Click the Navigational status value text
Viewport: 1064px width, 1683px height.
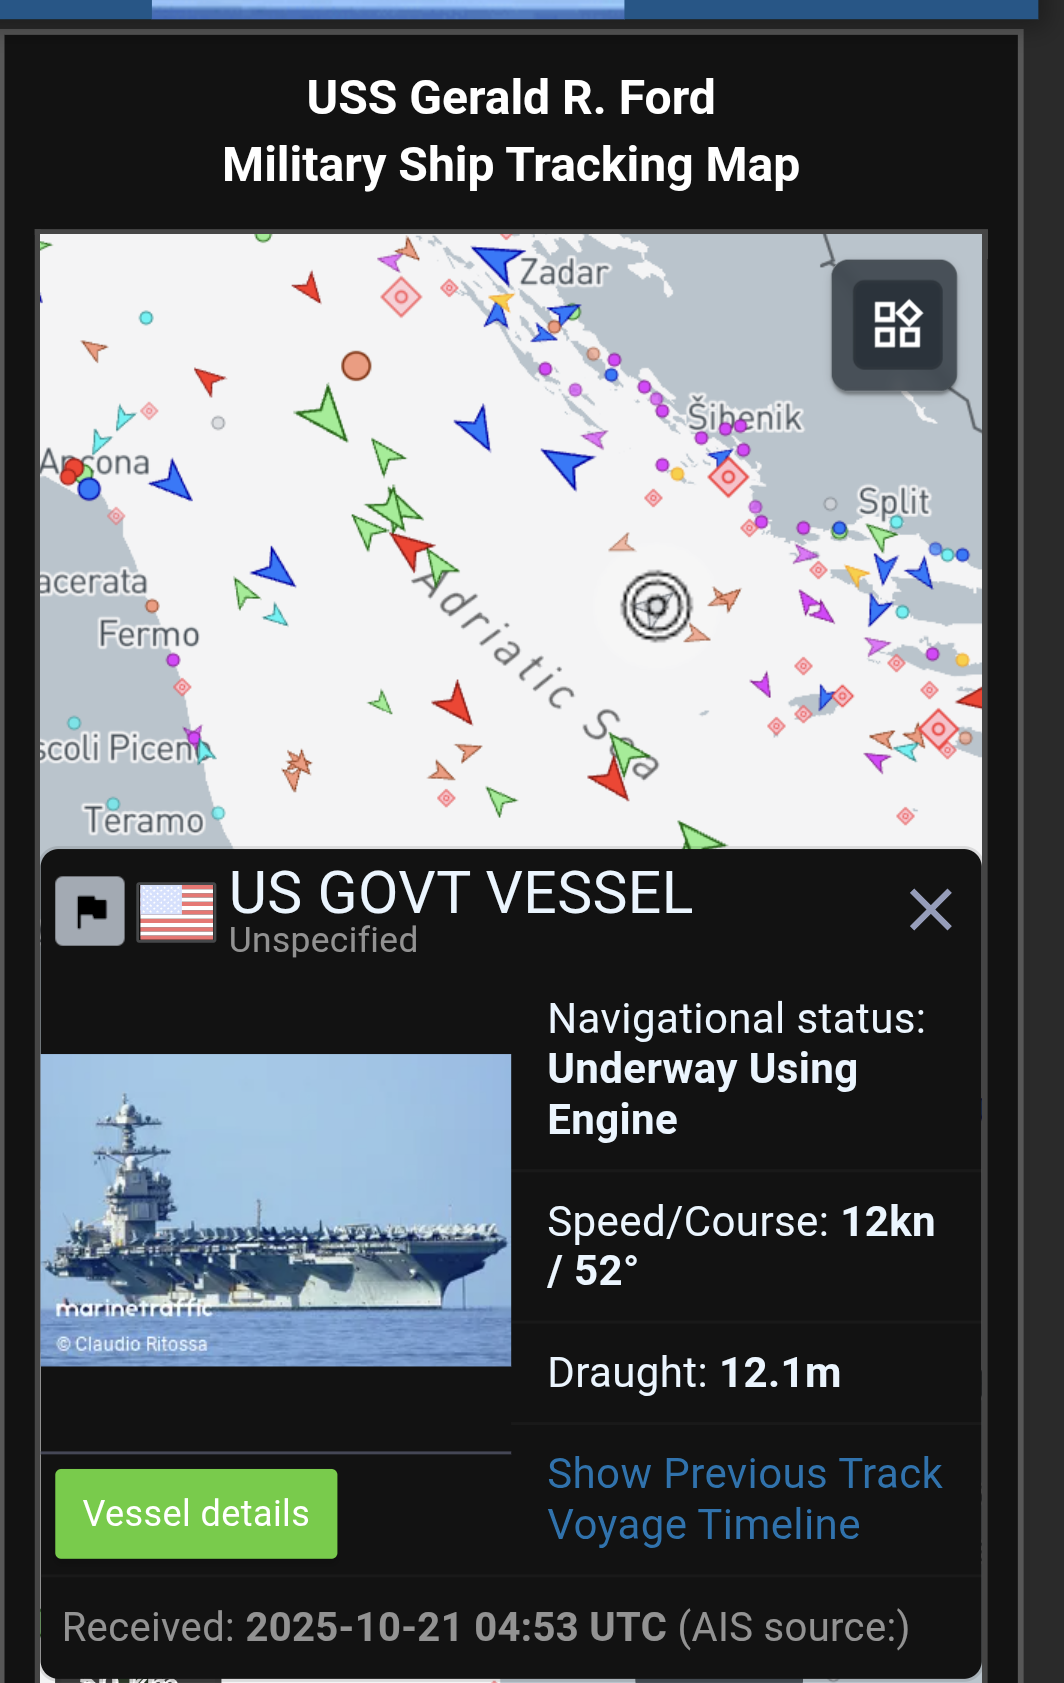click(x=702, y=1094)
